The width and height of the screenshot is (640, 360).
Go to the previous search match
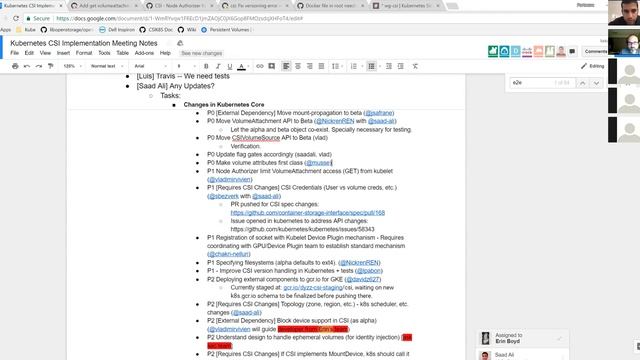tap(582, 83)
